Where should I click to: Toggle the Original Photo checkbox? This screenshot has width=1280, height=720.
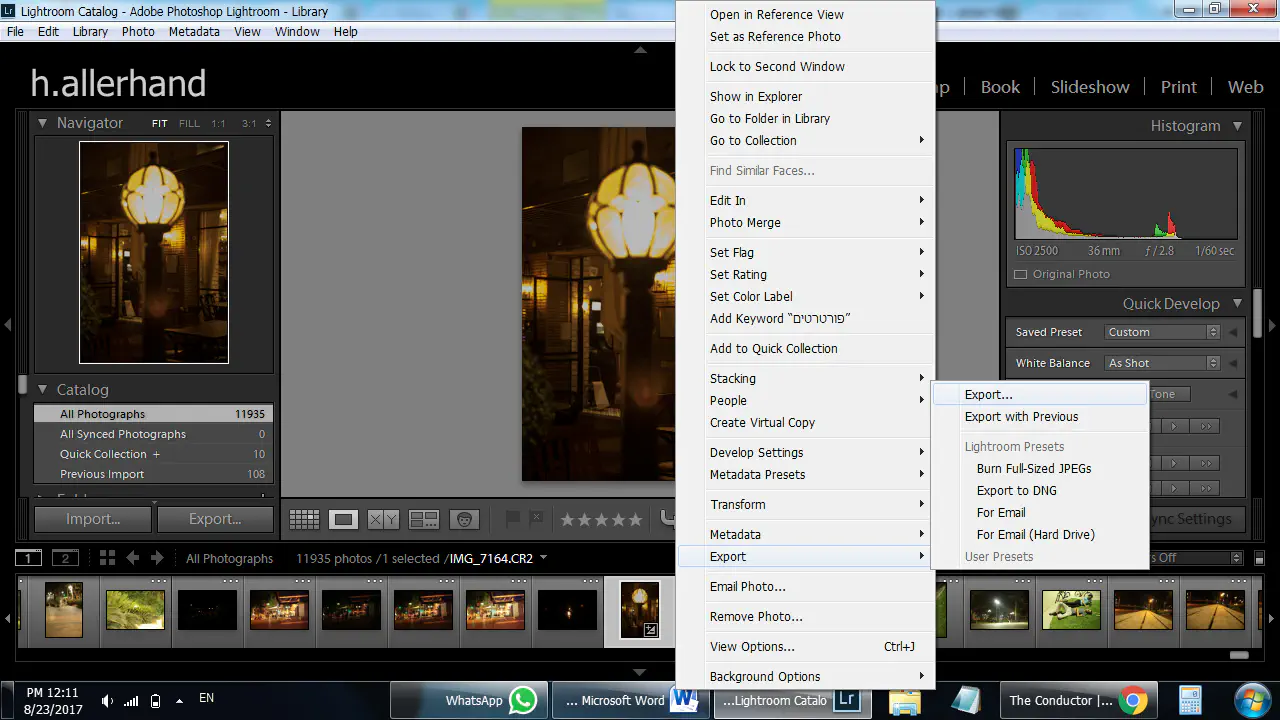[1021, 274]
